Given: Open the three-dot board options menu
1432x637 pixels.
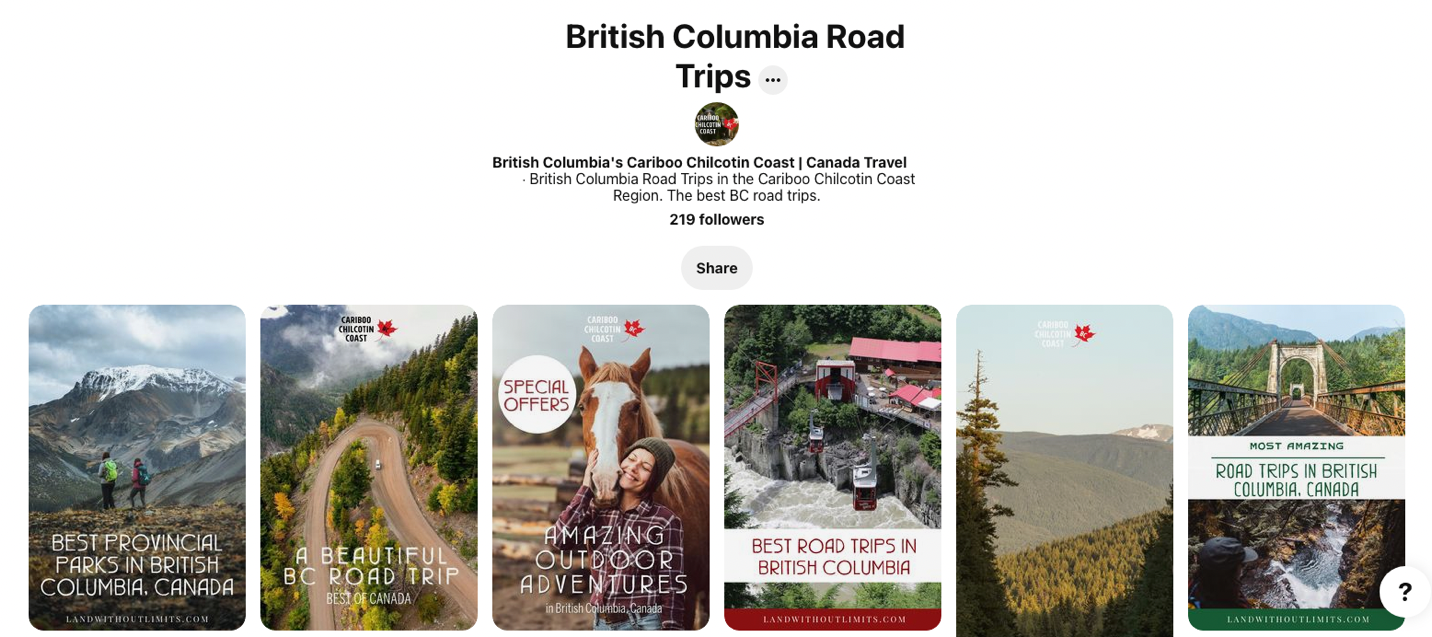Looking at the screenshot, I should (772, 80).
